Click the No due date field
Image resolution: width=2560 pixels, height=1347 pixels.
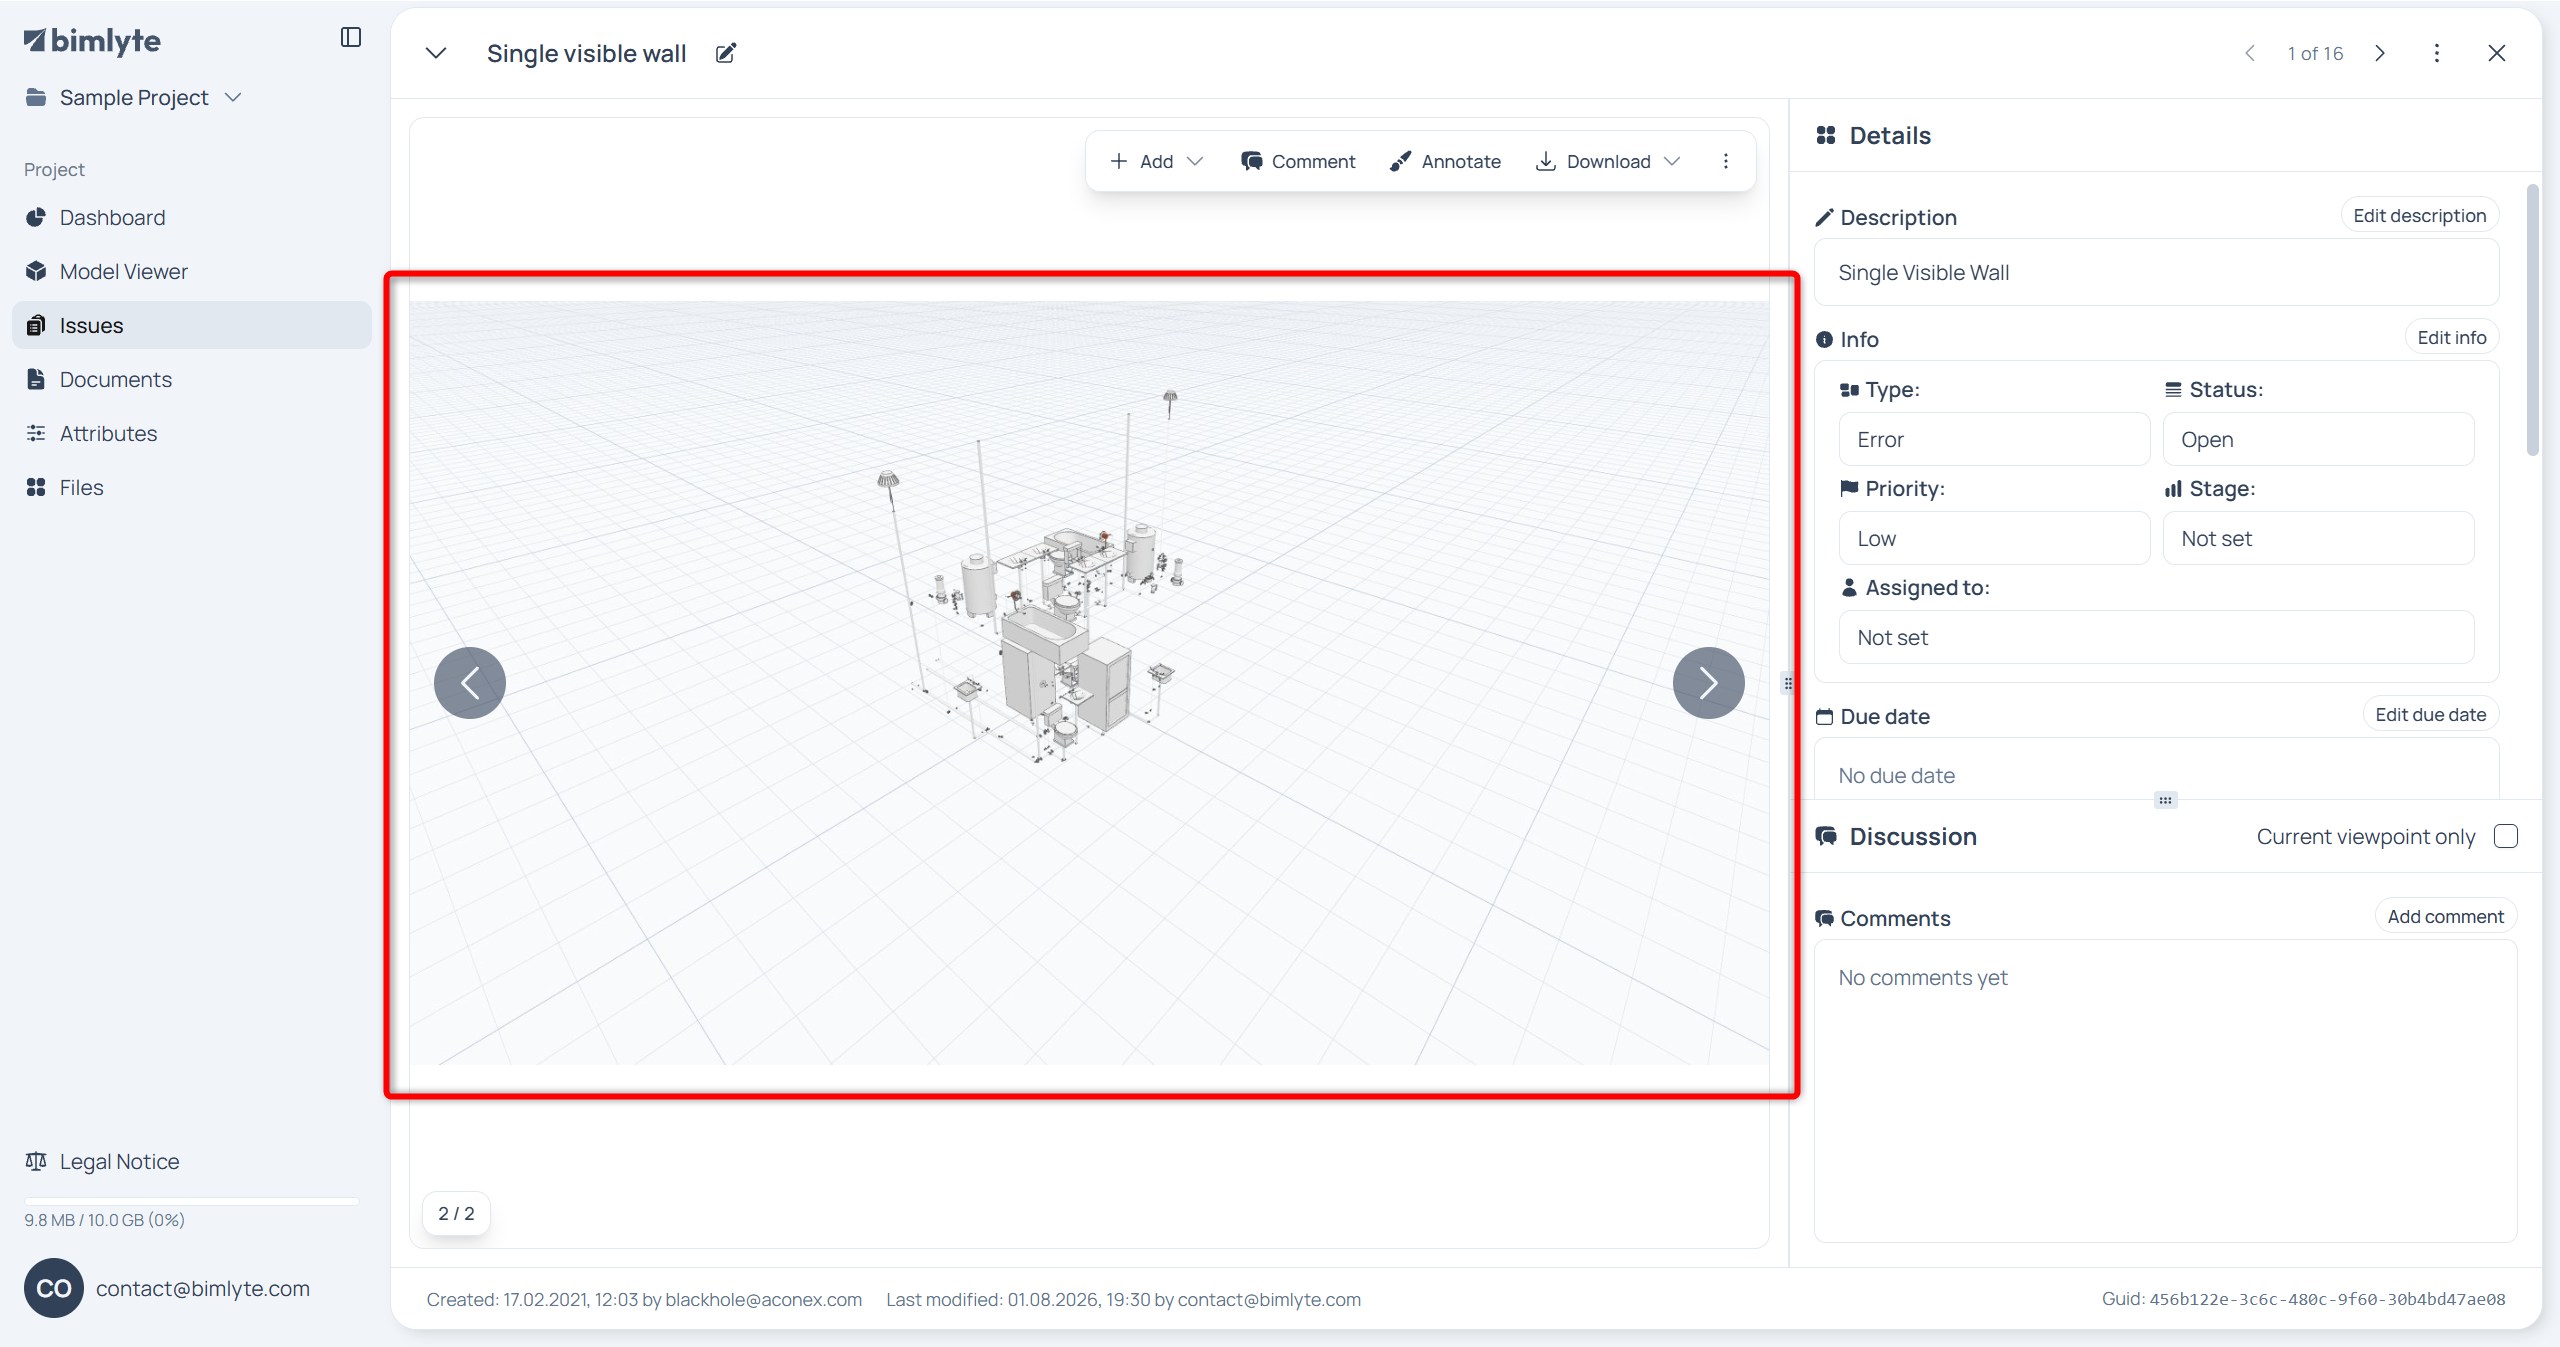coord(2157,770)
